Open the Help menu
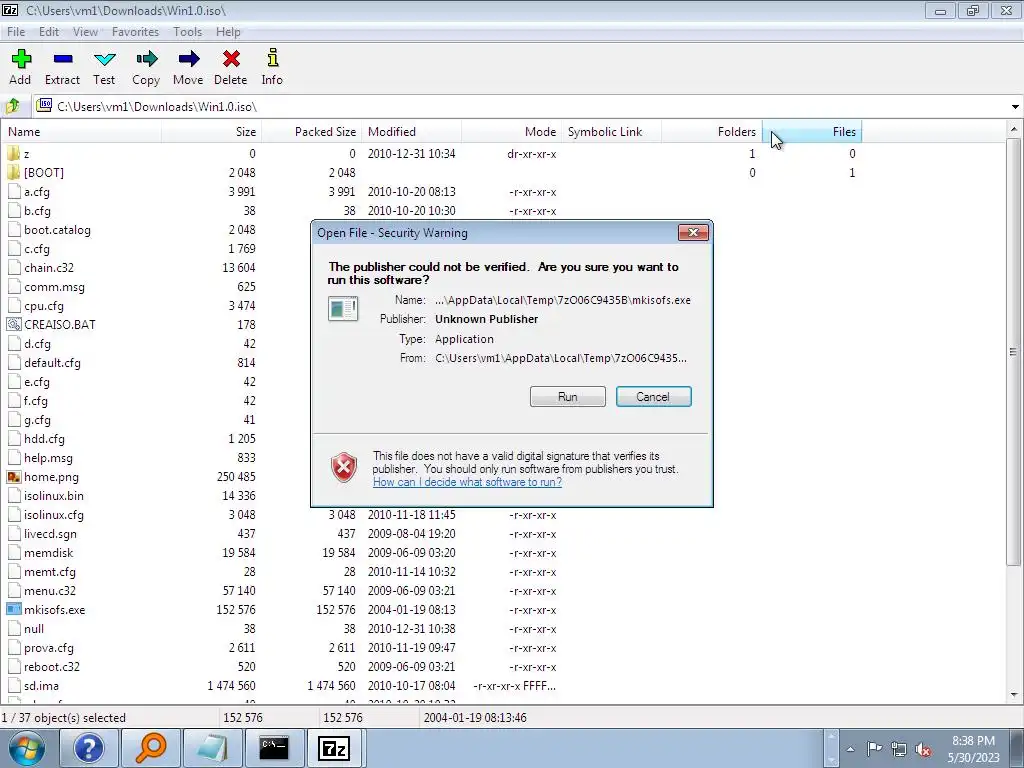Viewport: 1024px width, 768px height. coord(229,31)
